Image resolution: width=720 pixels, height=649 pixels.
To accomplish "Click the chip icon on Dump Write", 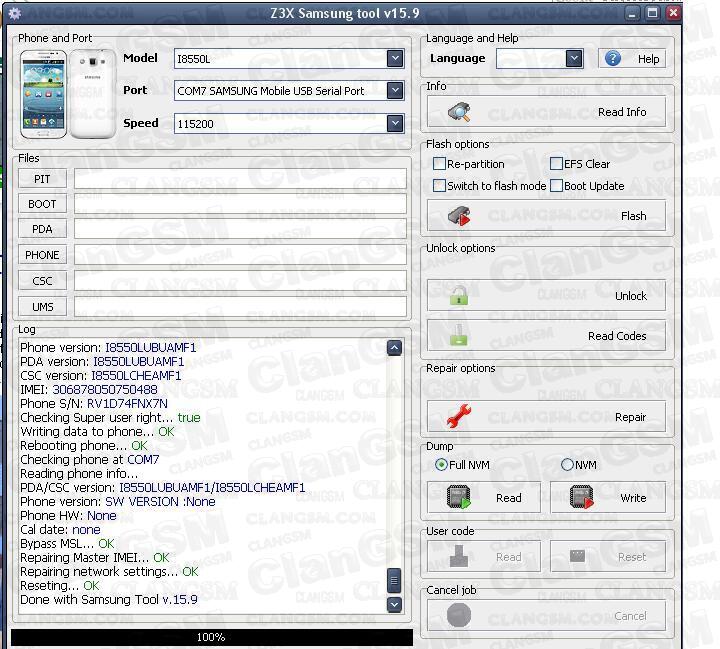I will pos(582,497).
